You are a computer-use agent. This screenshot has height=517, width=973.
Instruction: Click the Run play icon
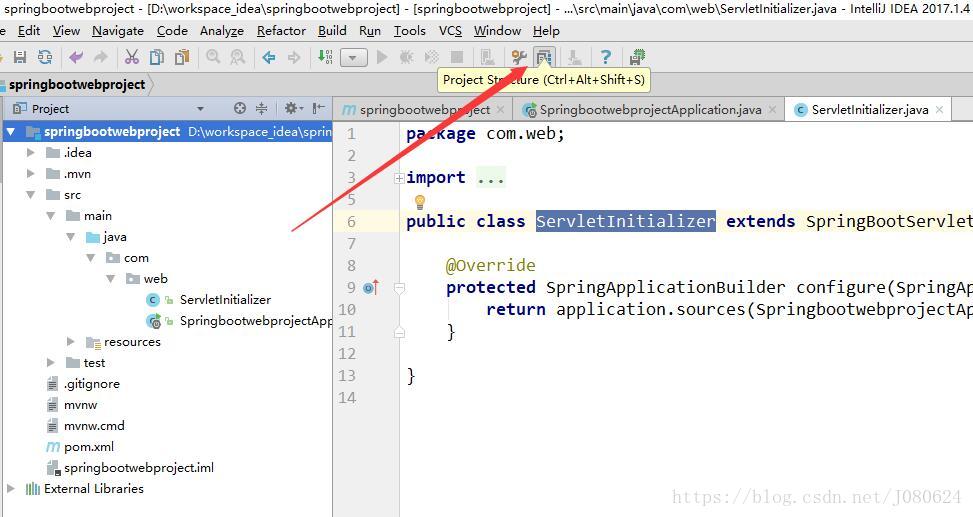pos(382,57)
